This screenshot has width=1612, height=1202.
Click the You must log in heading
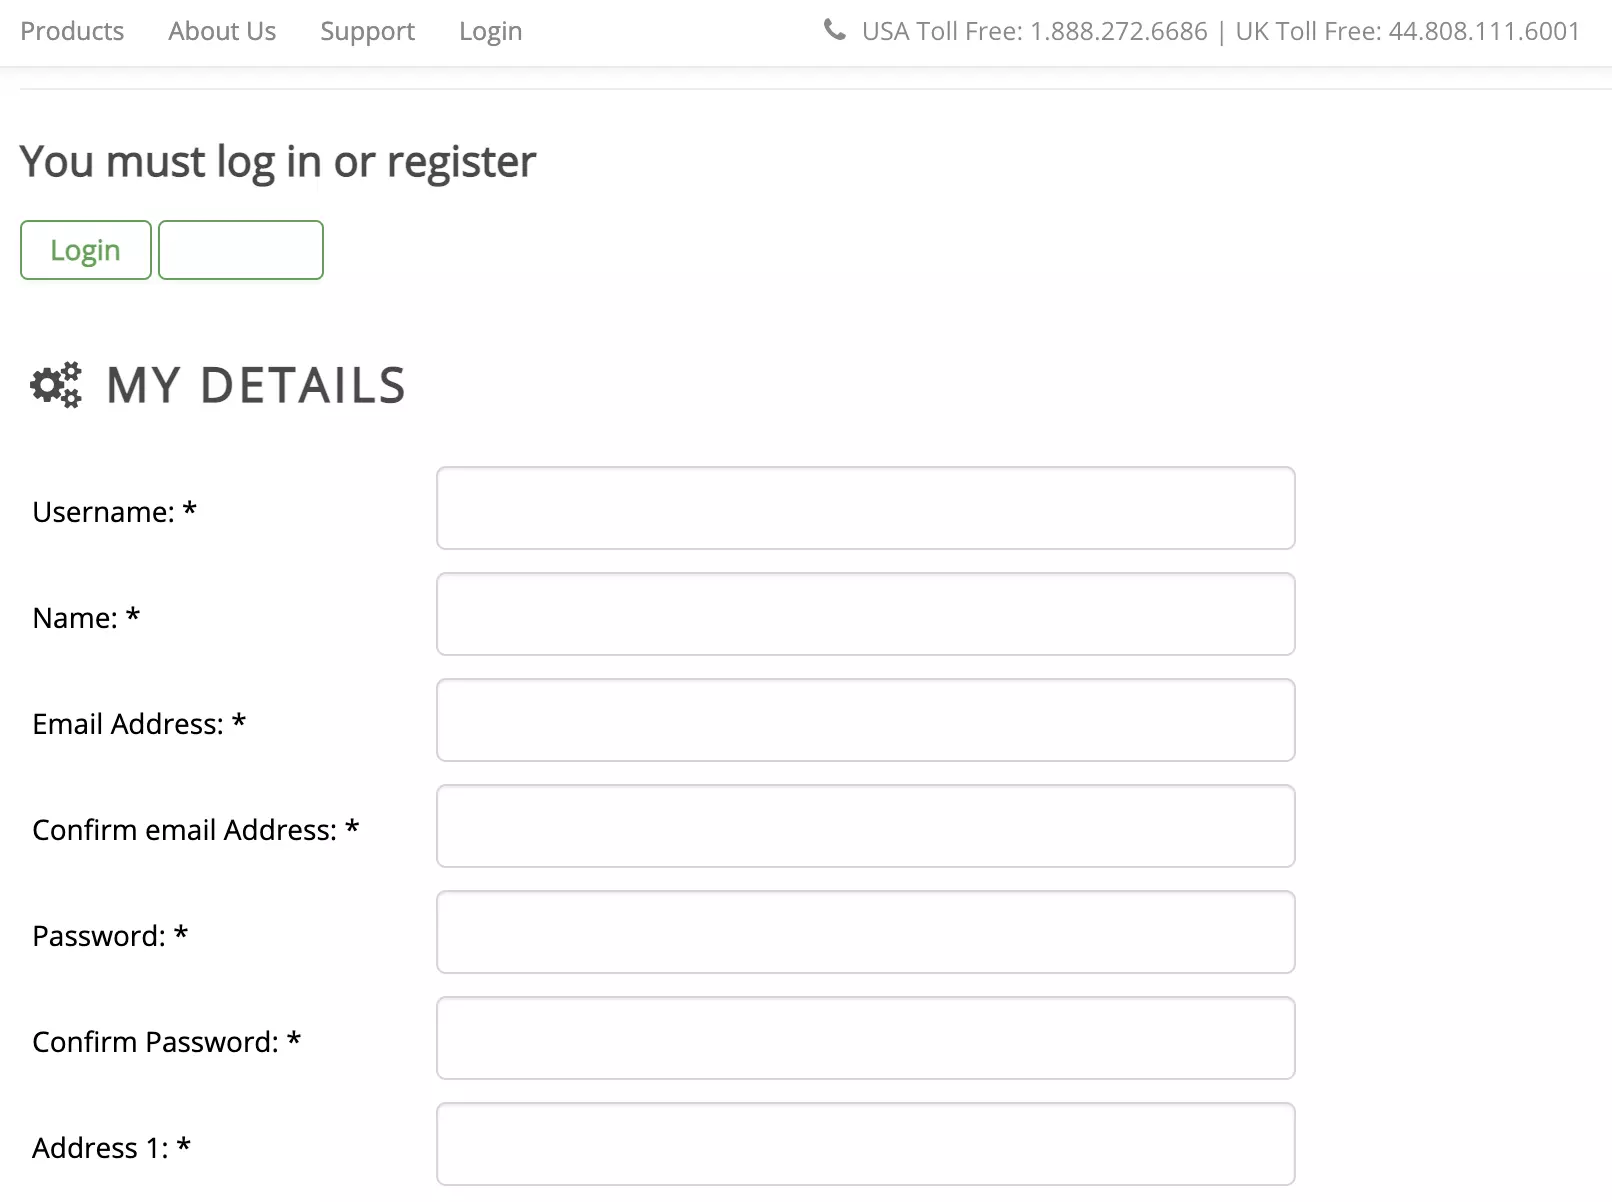click(x=278, y=161)
